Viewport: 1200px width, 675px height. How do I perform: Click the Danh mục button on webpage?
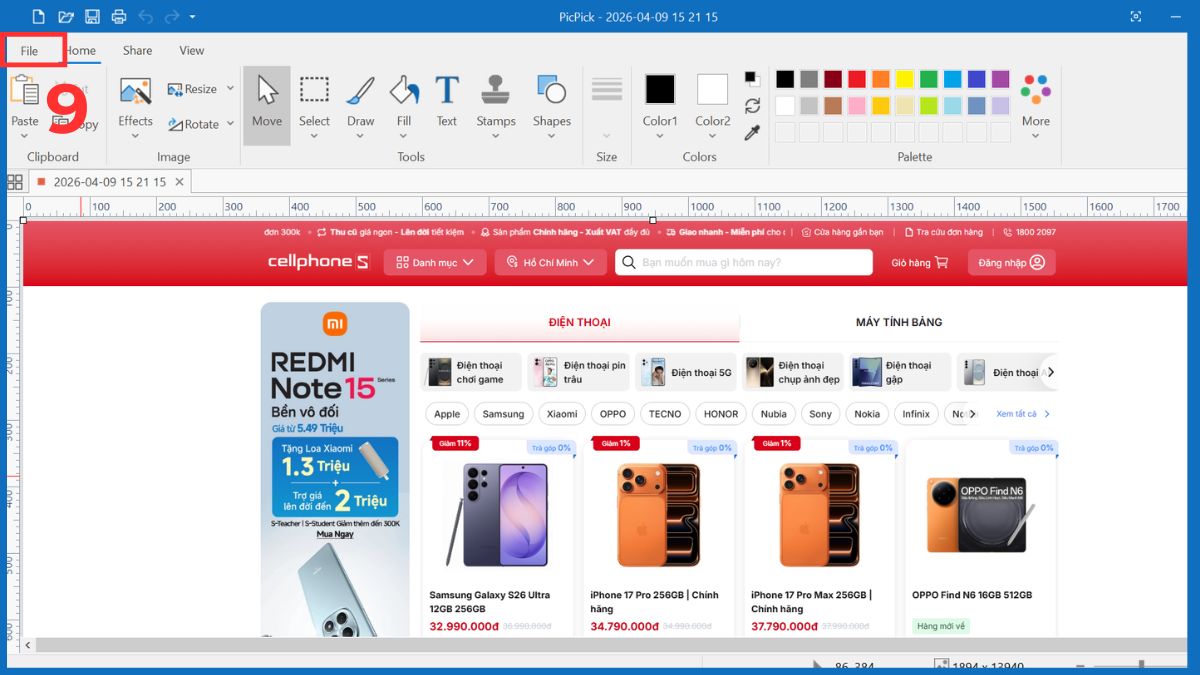pos(435,262)
